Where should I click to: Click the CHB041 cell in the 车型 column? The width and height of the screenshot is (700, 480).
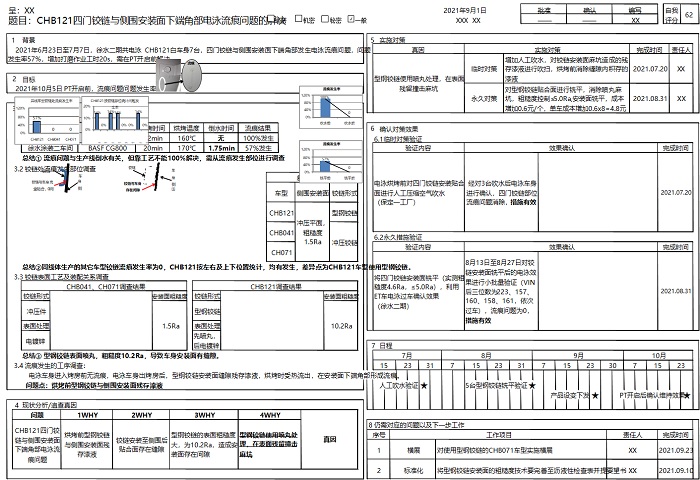281,233
